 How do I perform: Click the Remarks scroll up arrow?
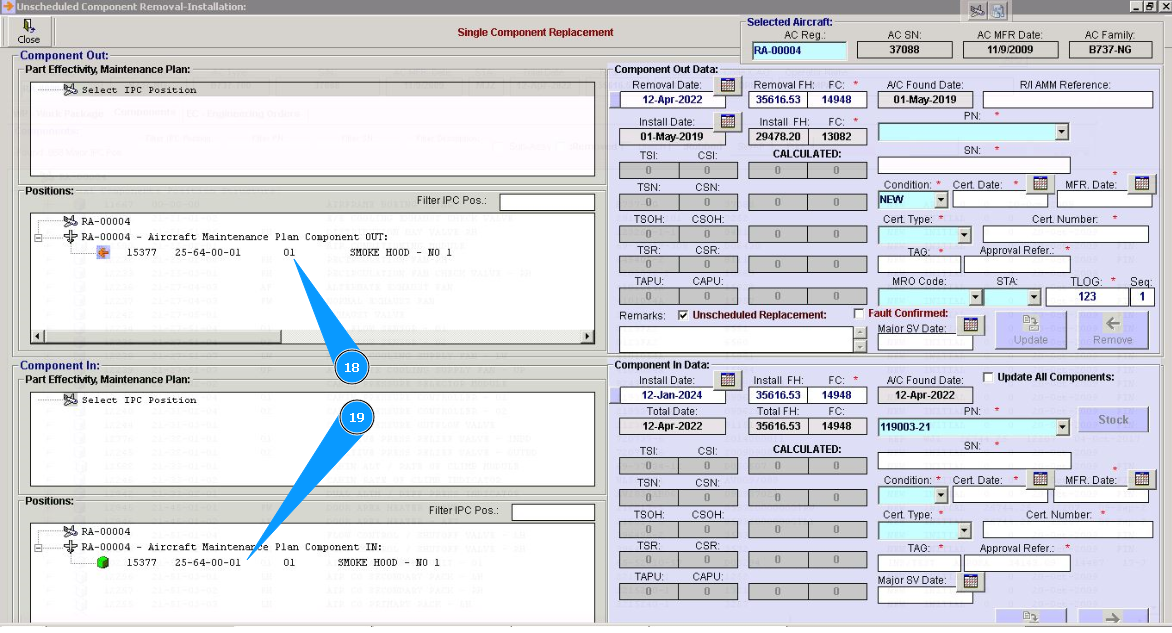(x=860, y=333)
